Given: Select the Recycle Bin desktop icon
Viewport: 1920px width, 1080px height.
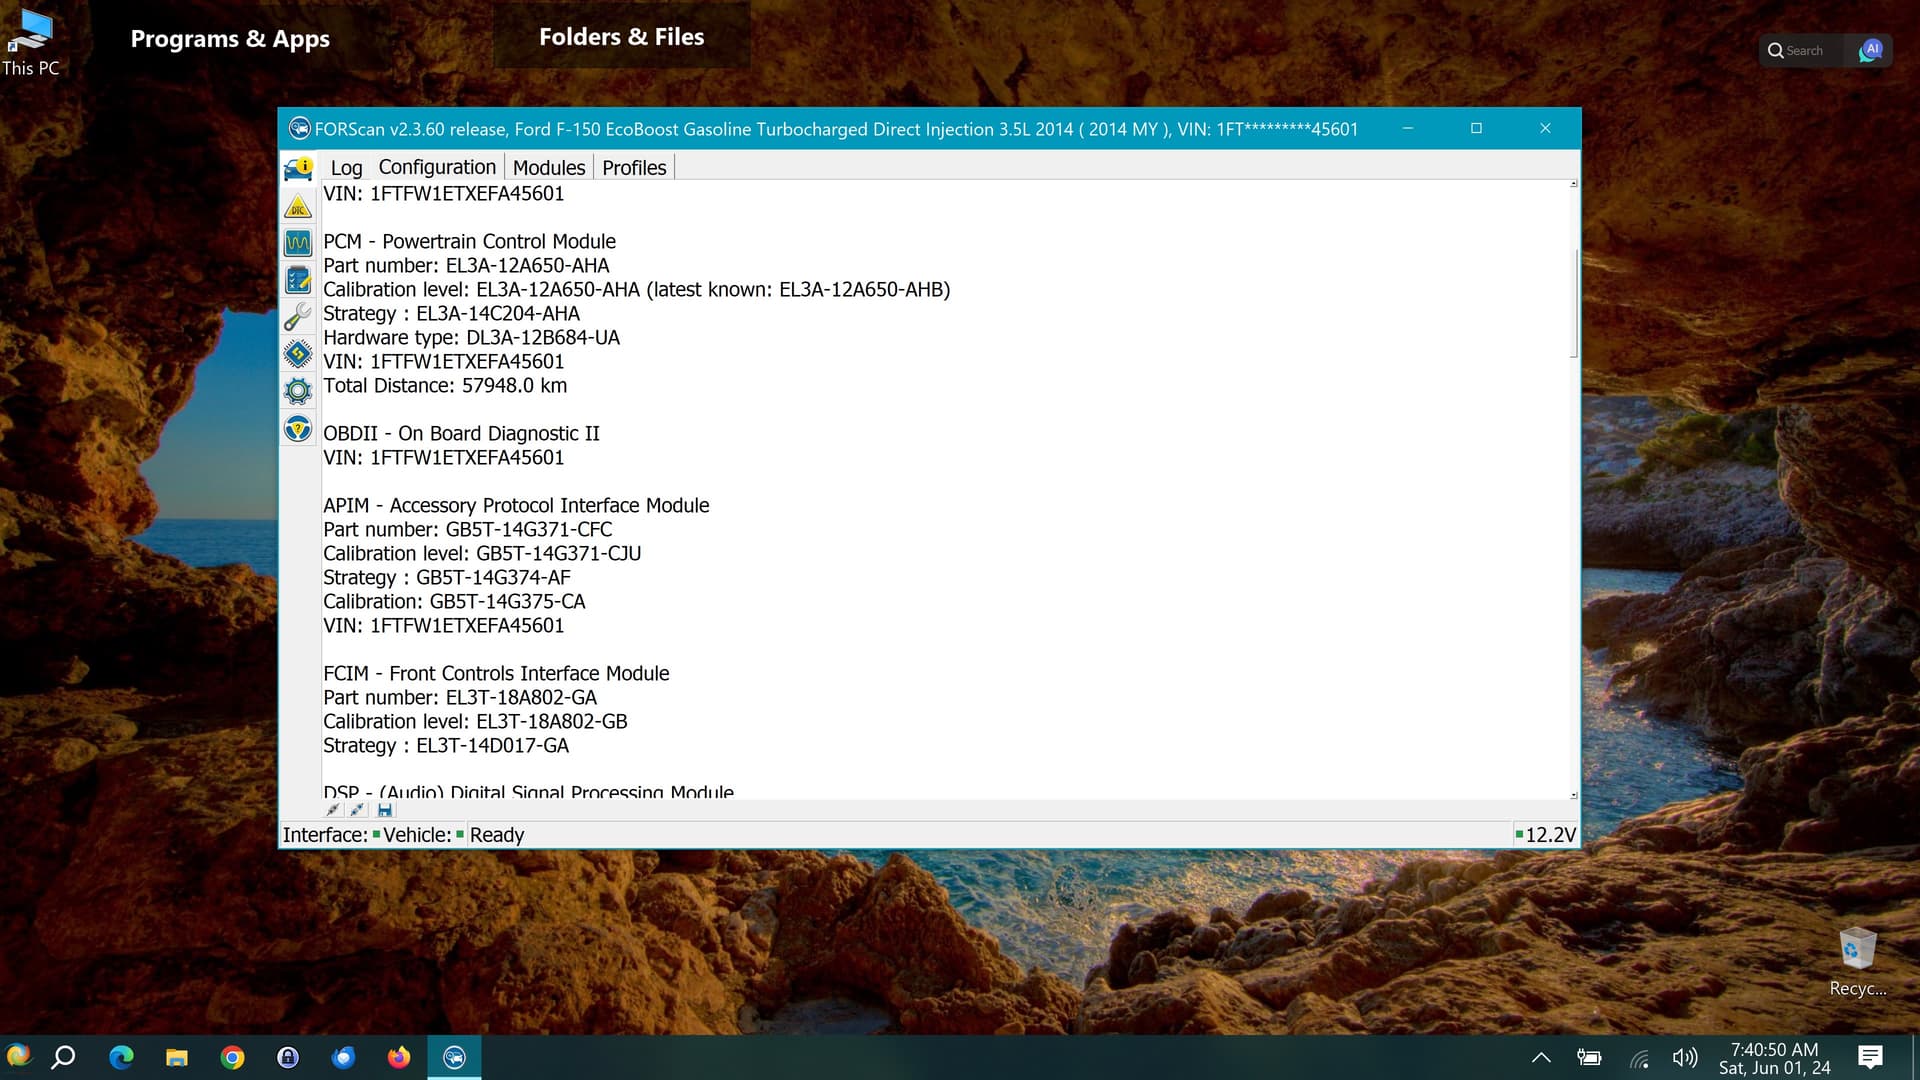Looking at the screenshot, I should (x=1858, y=962).
